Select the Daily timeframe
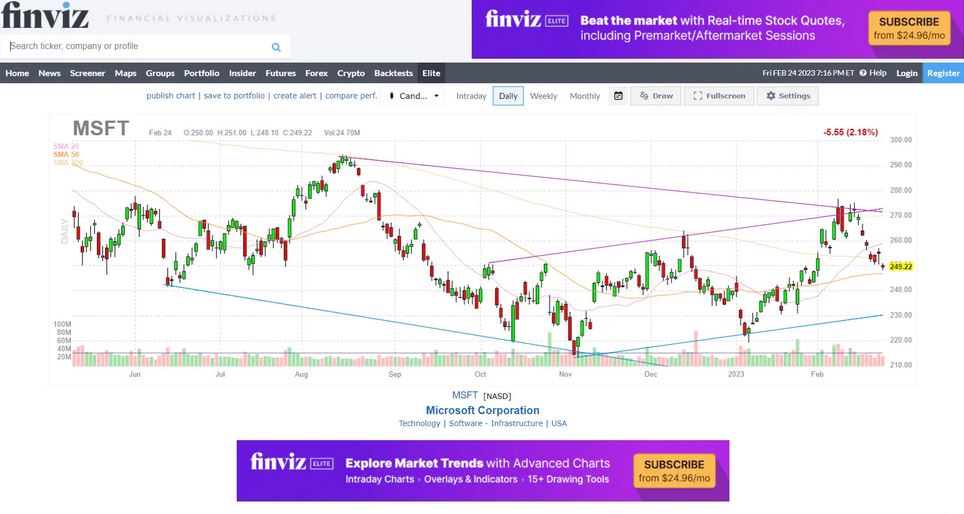 point(508,96)
